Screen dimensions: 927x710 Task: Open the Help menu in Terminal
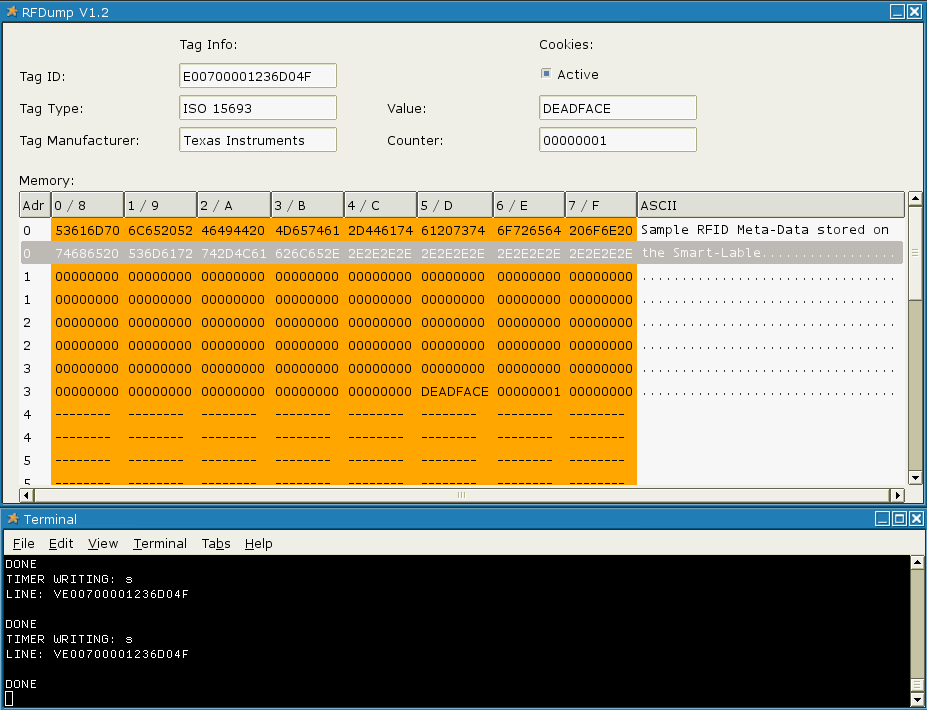point(258,543)
